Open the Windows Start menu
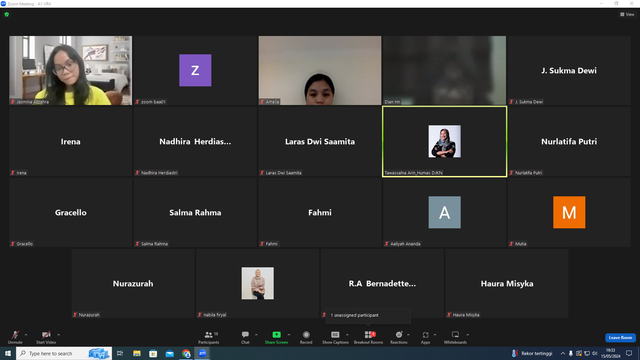This screenshot has width=640, height=360. tap(8, 353)
